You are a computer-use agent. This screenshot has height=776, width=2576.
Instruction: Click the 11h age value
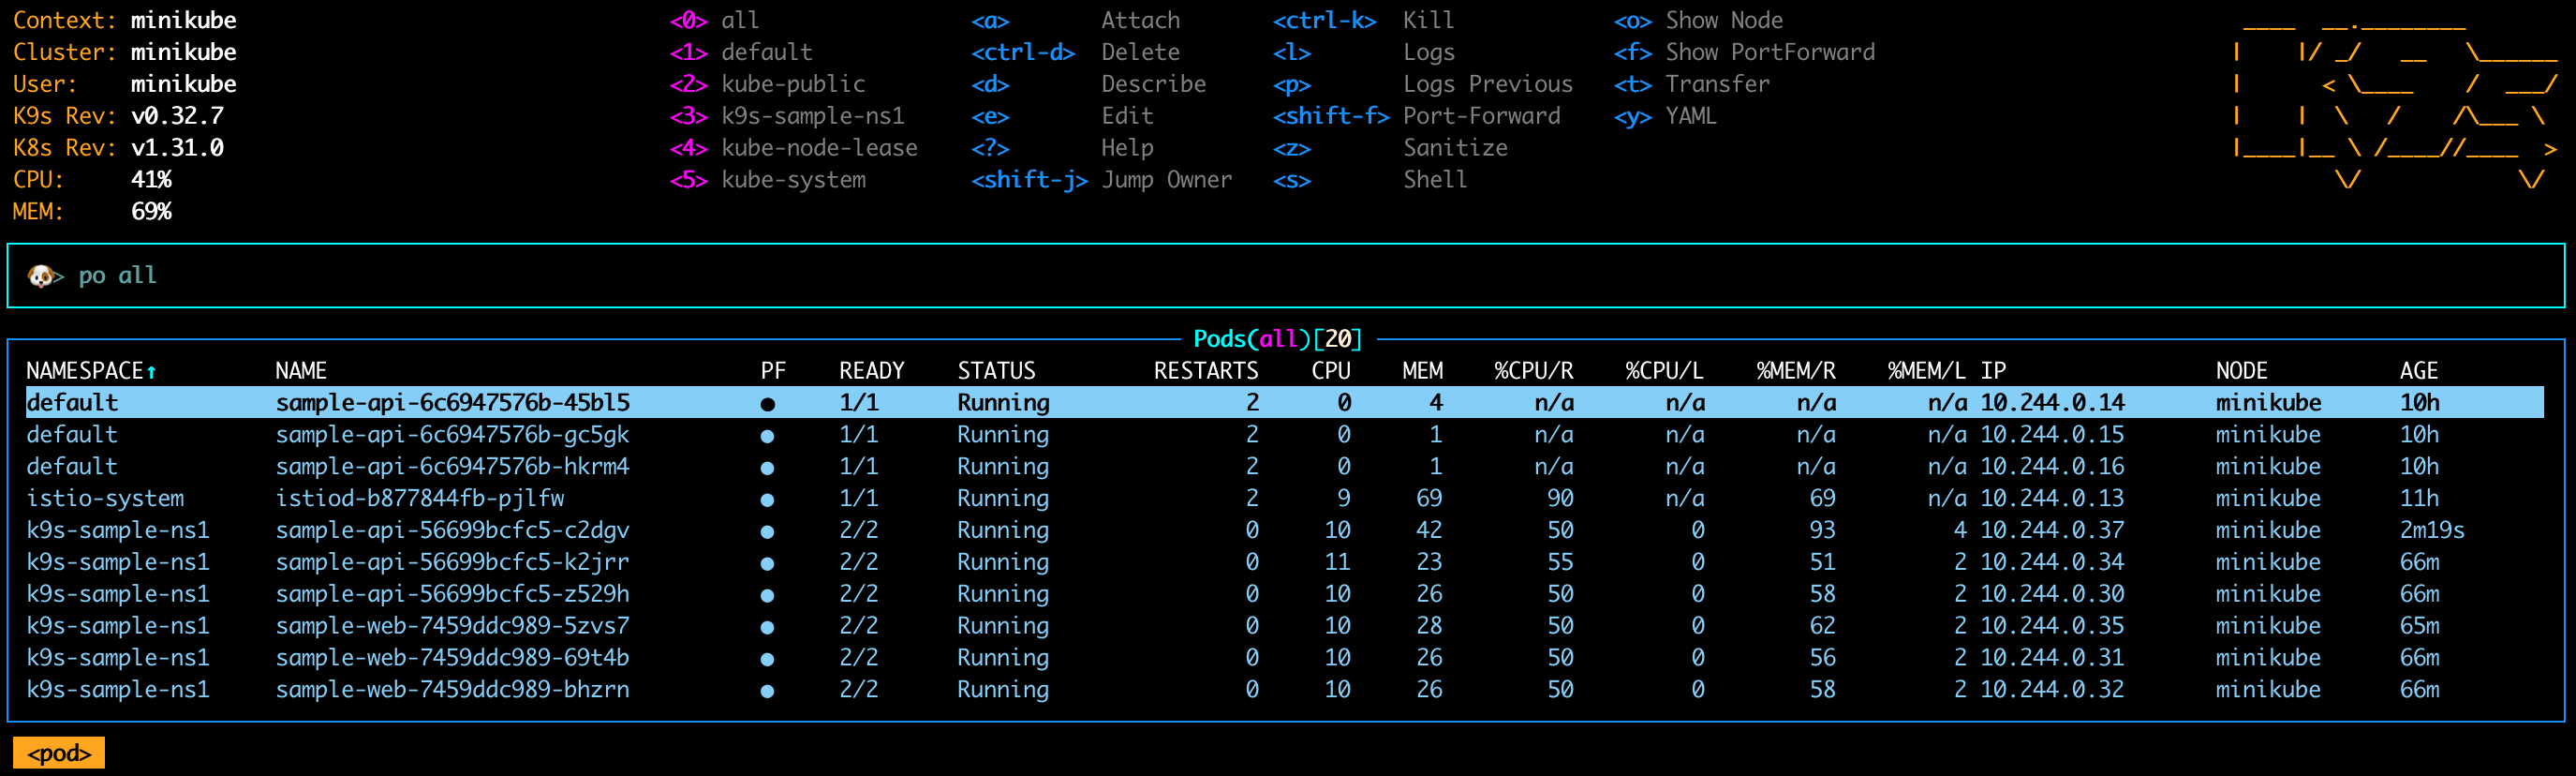(x=2419, y=499)
